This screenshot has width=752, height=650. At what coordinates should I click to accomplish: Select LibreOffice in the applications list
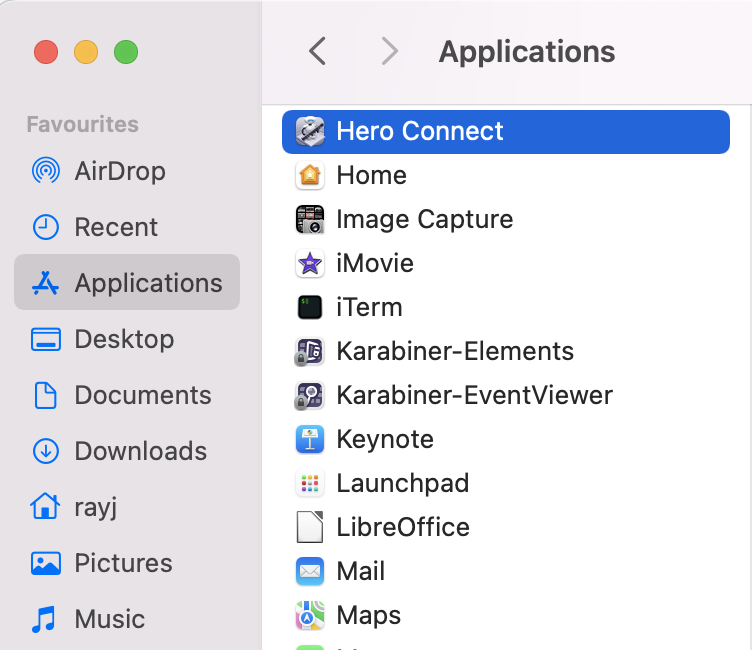pos(506,527)
